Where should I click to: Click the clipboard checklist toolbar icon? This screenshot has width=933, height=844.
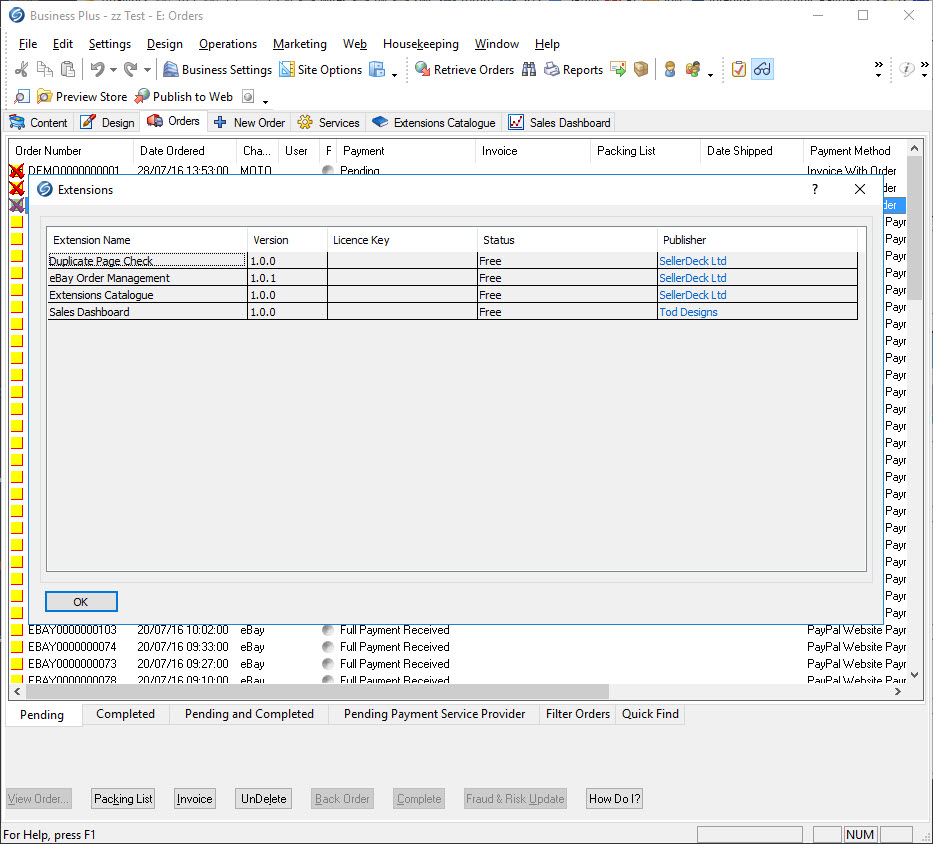point(739,70)
